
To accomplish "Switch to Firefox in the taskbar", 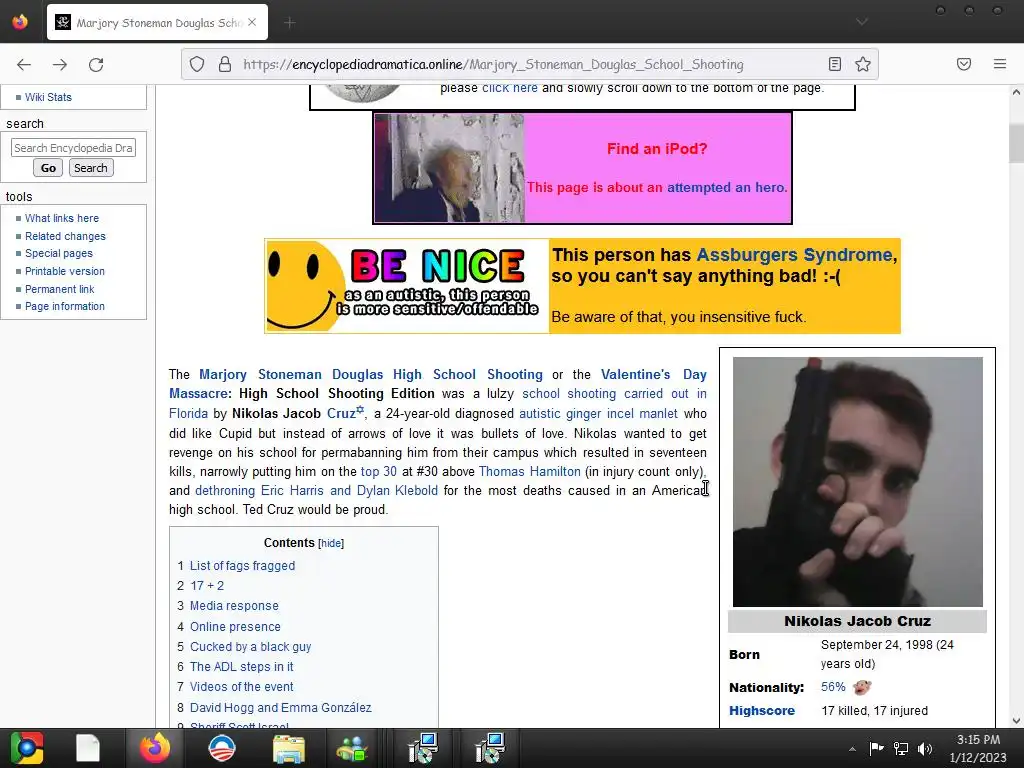I will click(x=155, y=748).
